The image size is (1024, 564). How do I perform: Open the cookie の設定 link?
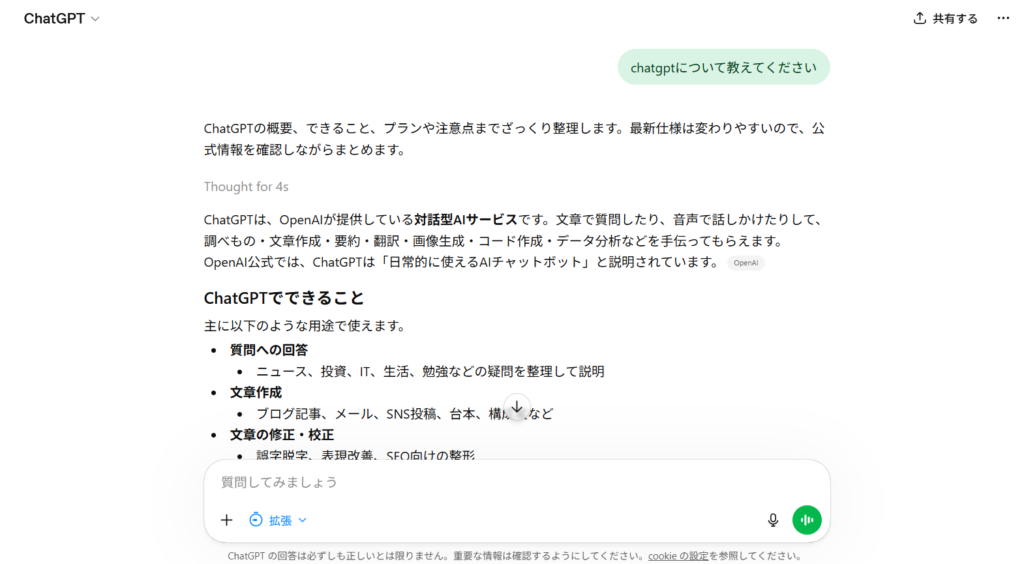(x=678, y=556)
